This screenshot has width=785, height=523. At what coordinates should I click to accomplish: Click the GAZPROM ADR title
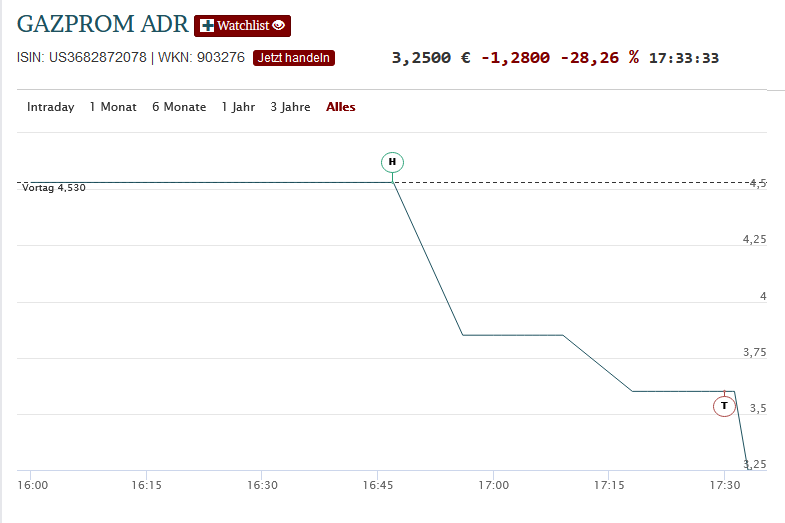click(x=103, y=24)
